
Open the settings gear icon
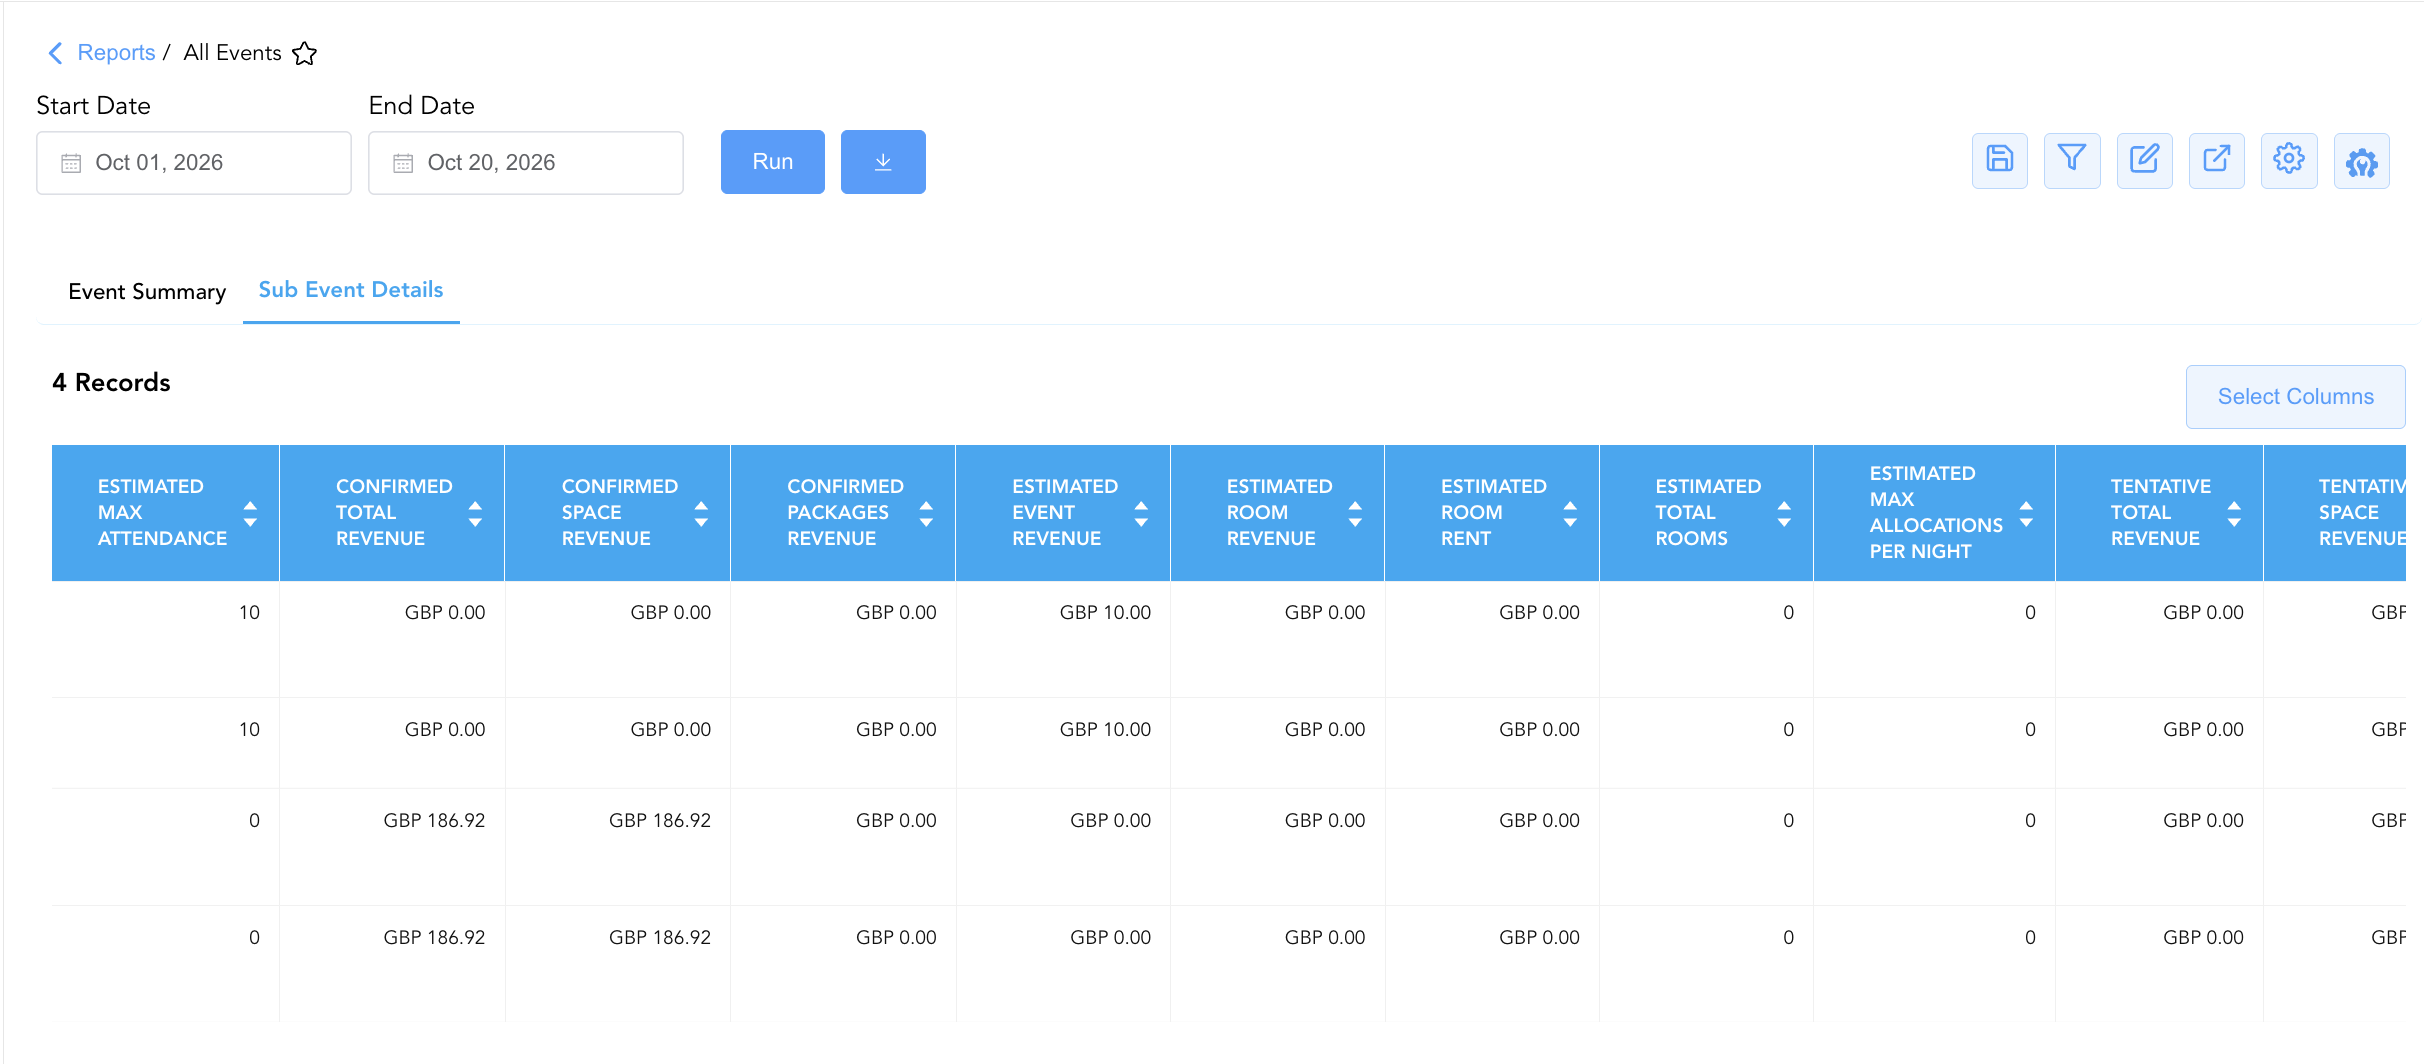[2289, 160]
